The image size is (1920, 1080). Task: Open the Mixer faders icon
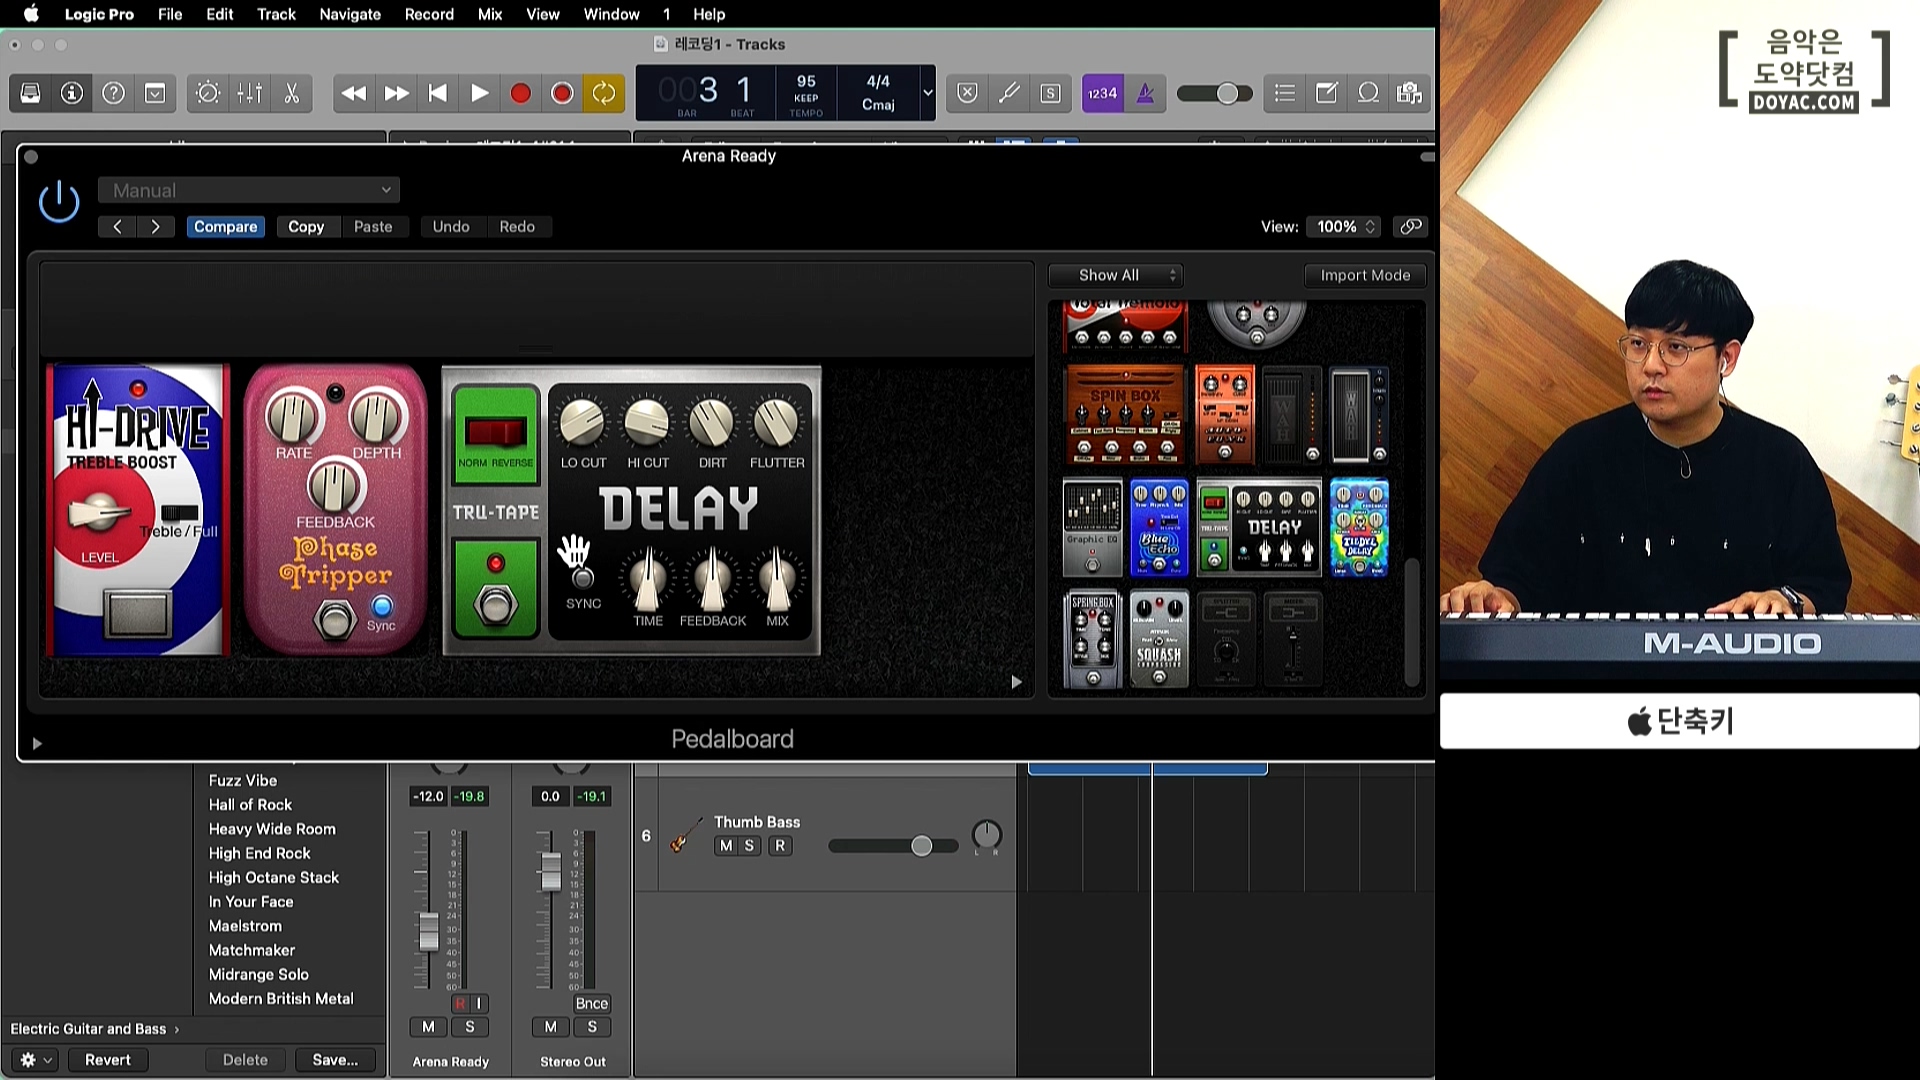[x=250, y=93]
